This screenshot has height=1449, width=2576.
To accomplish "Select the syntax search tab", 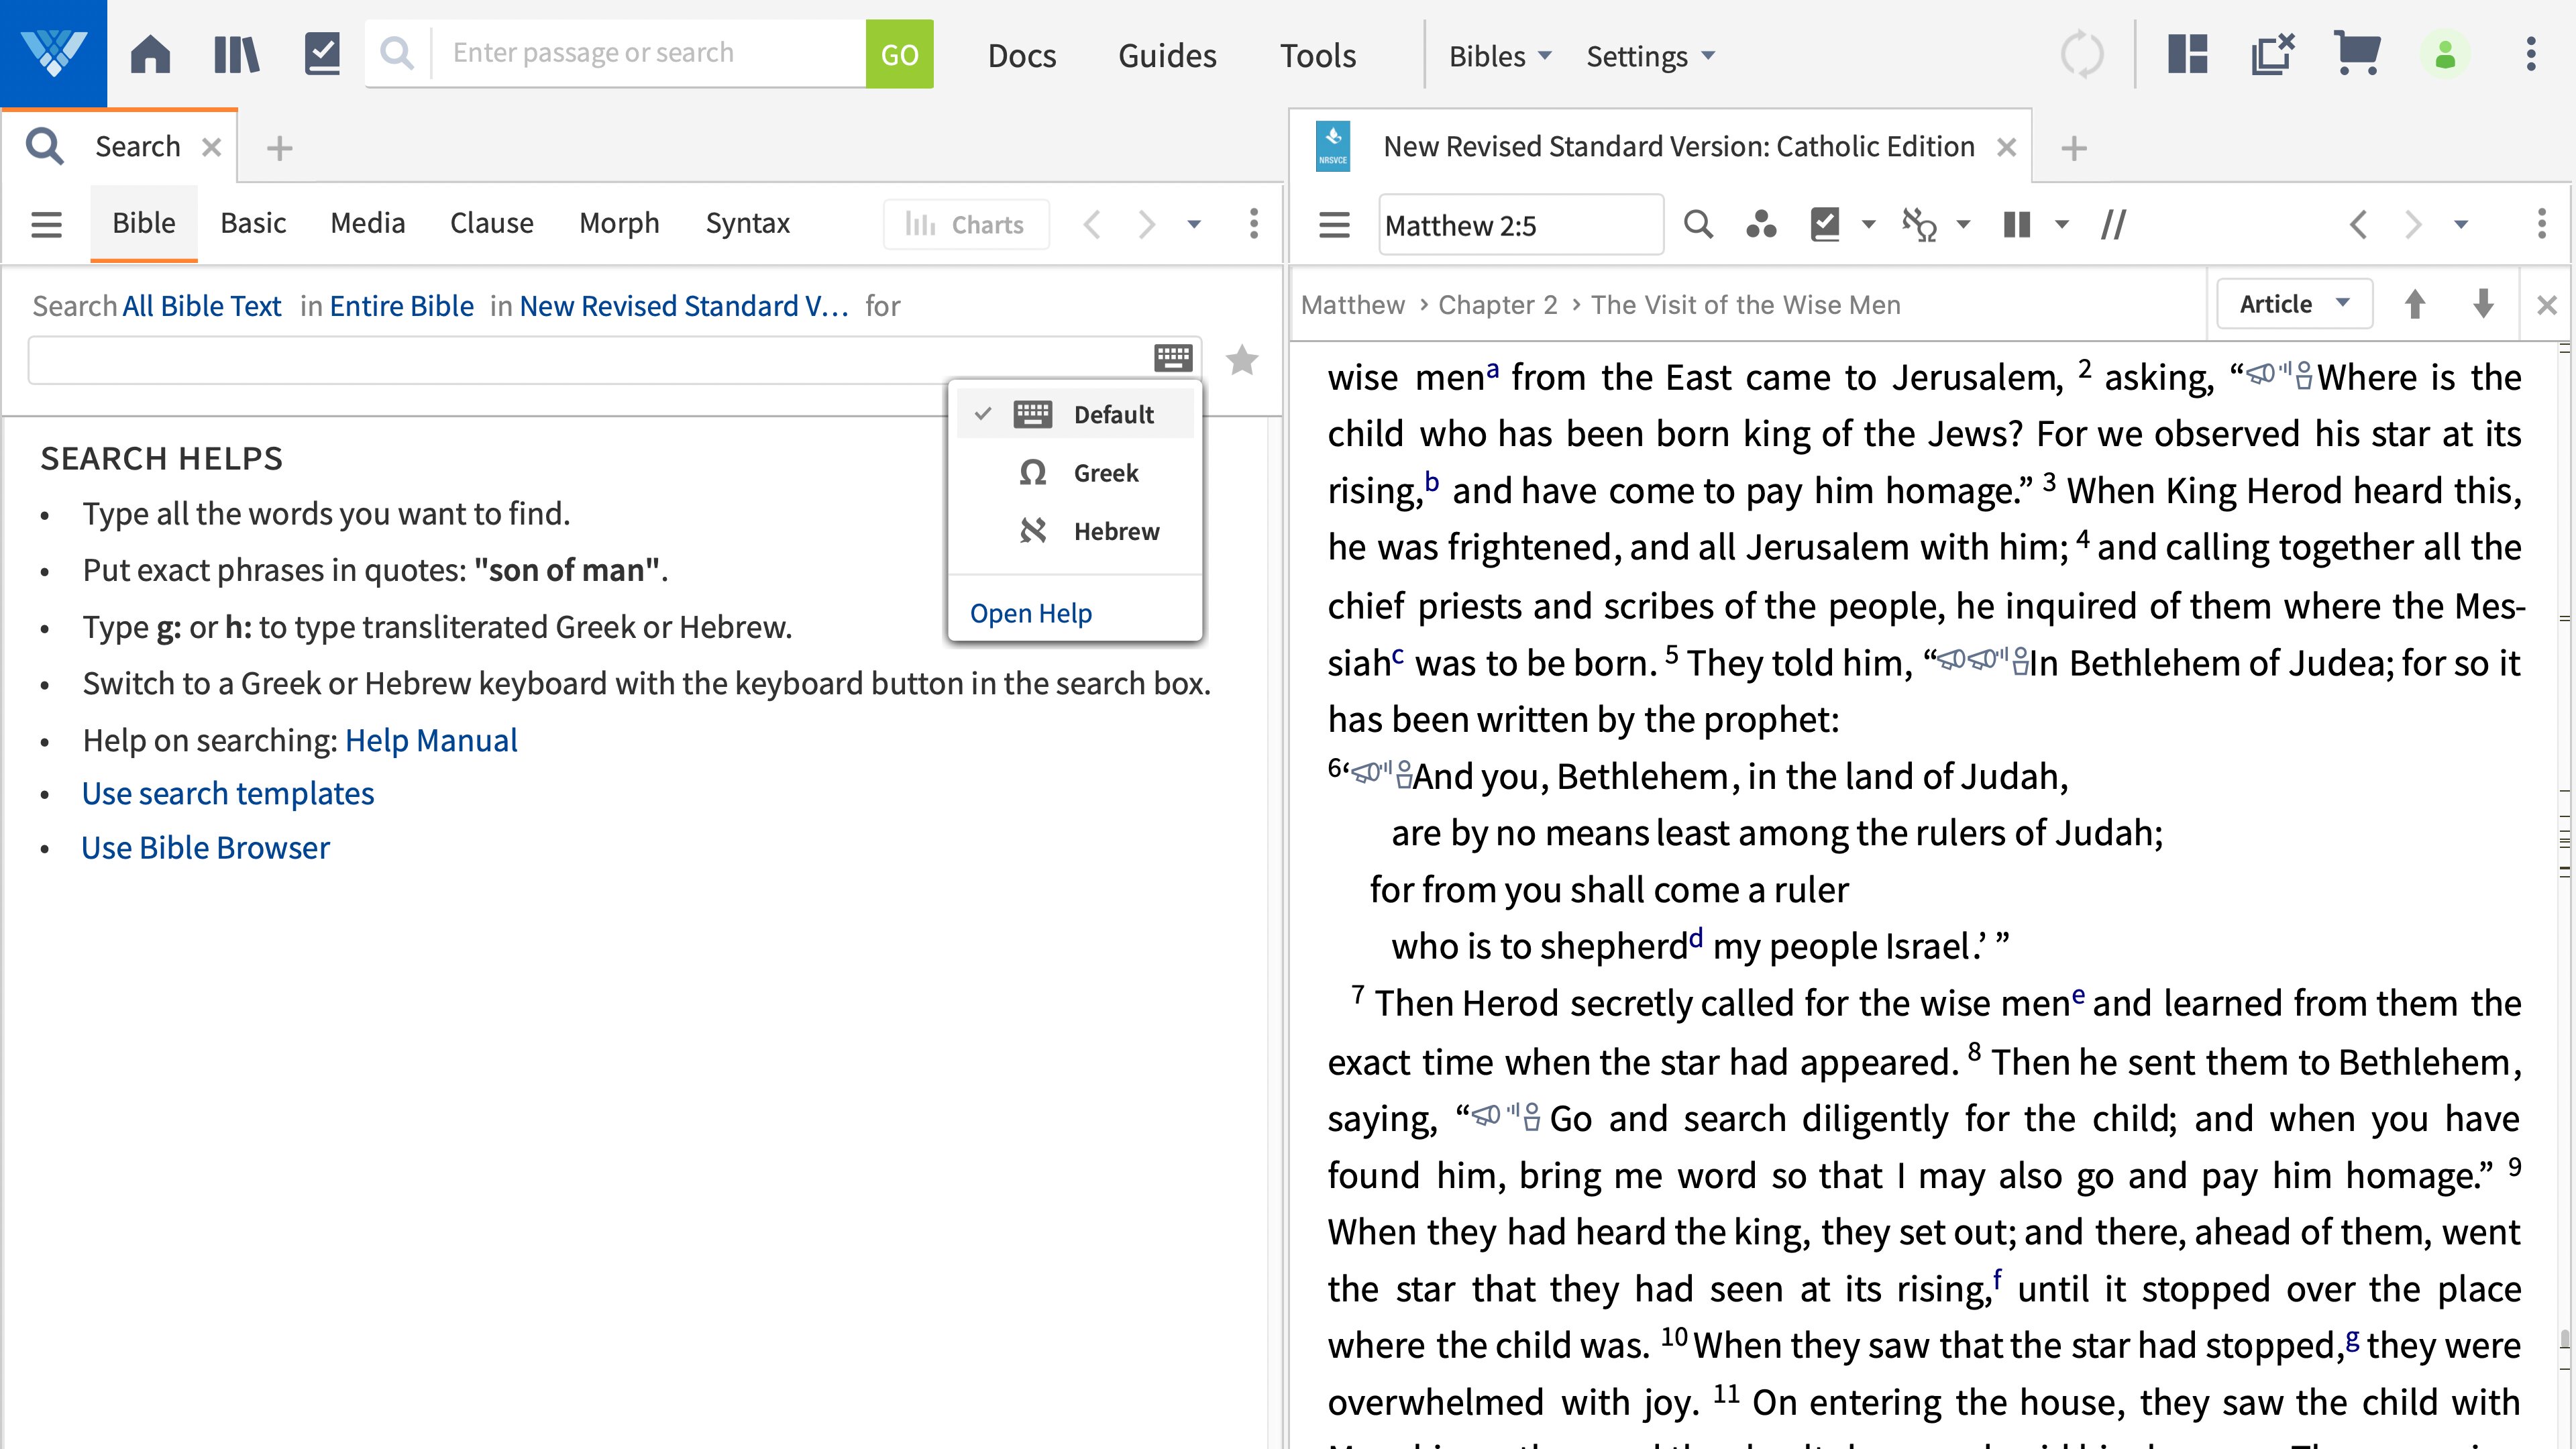I will (x=747, y=223).
